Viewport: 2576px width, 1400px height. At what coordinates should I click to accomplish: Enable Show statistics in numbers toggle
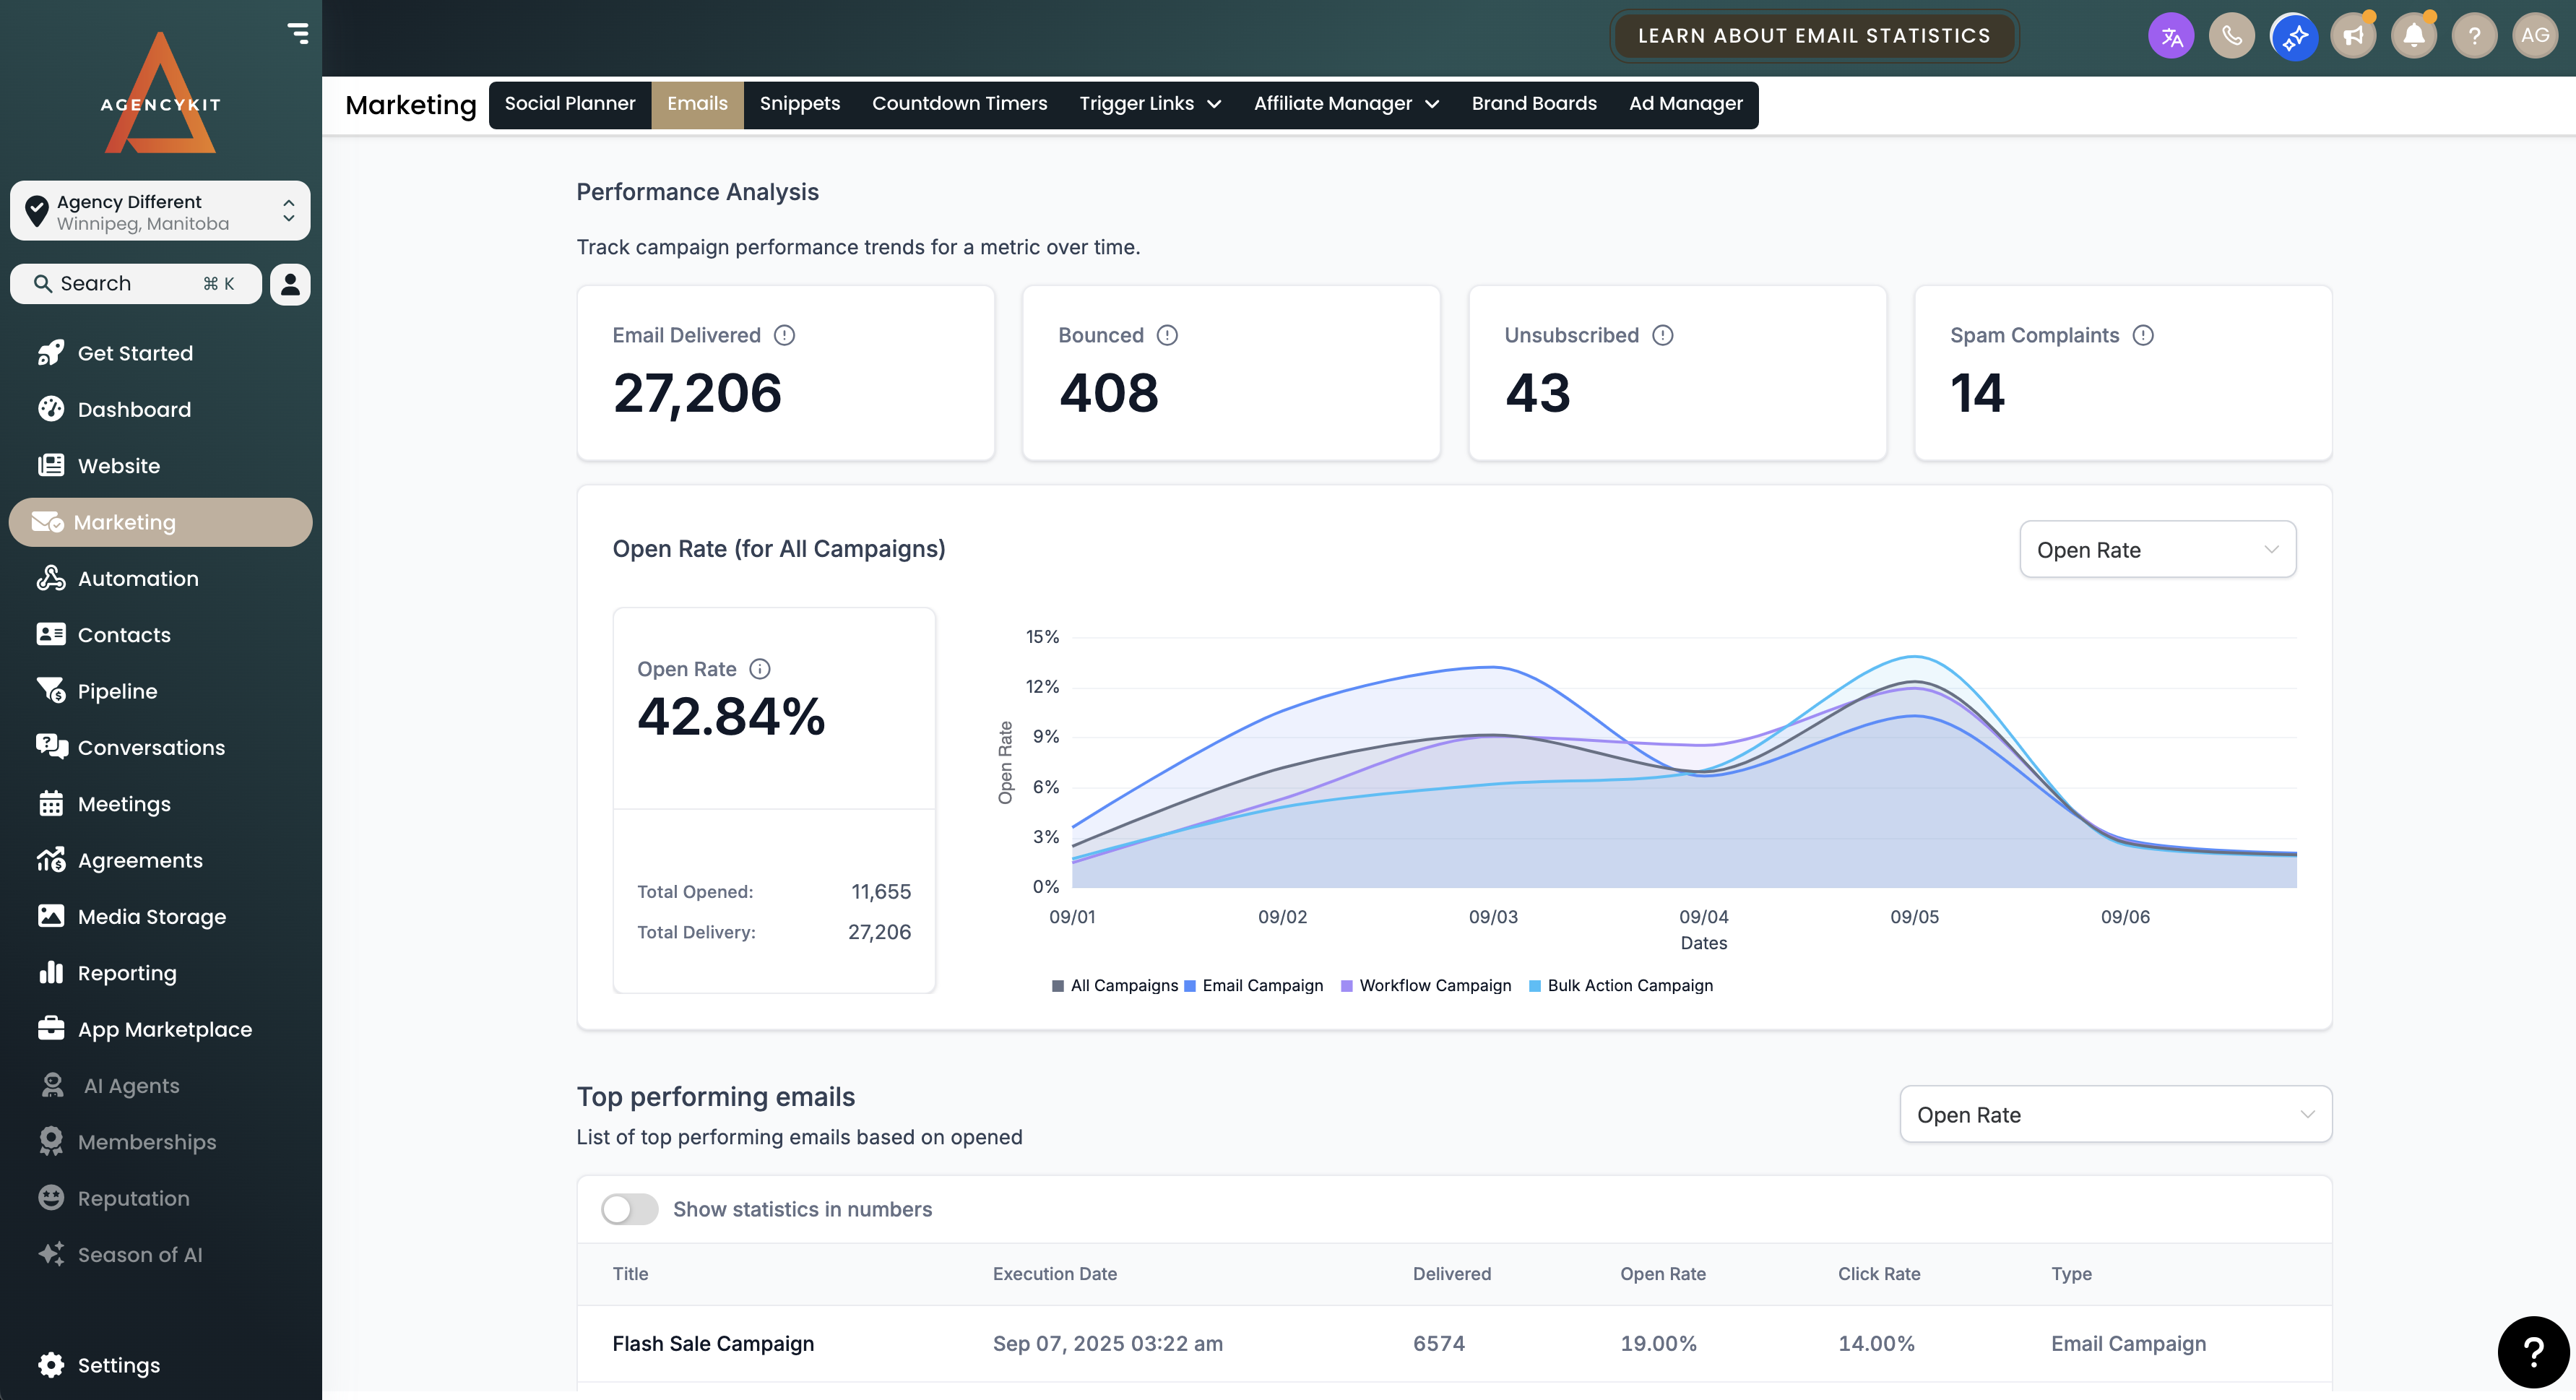pyautogui.click(x=629, y=1209)
